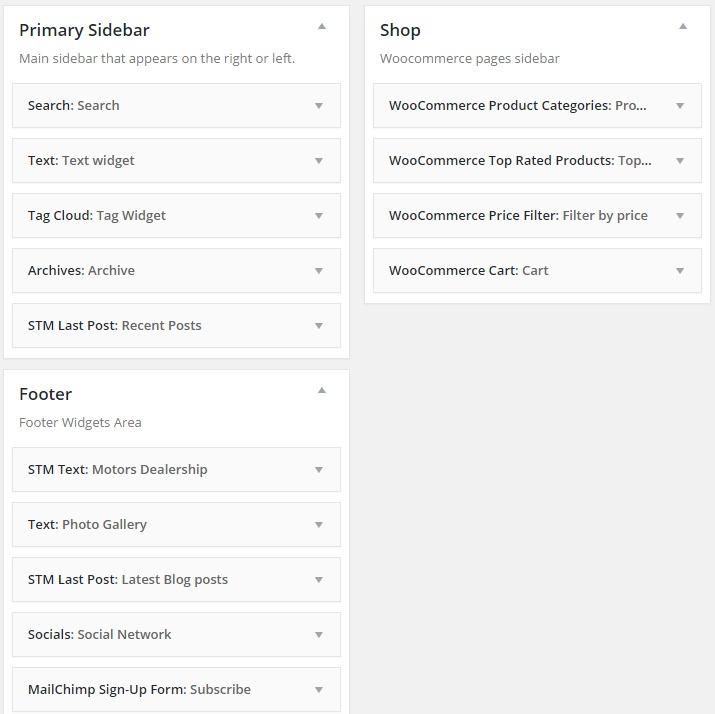Expand the WooCommerce Cart widget arrow
715x714 pixels.
[680, 271]
